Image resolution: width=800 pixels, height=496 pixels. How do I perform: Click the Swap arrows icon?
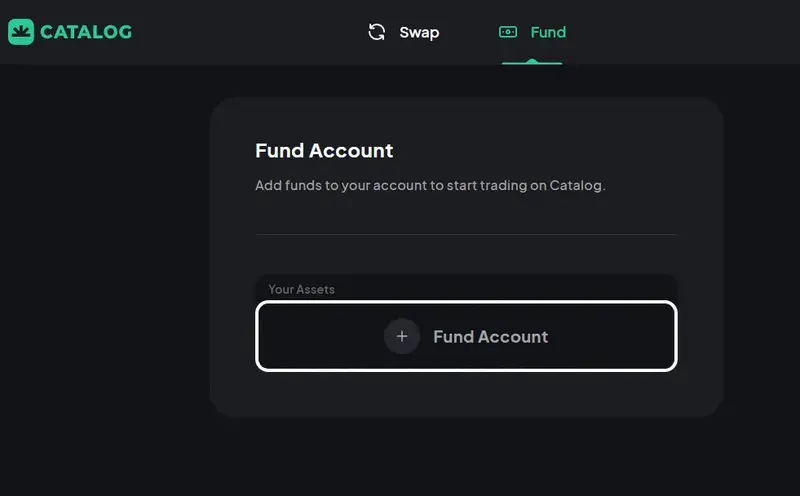pyautogui.click(x=377, y=32)
